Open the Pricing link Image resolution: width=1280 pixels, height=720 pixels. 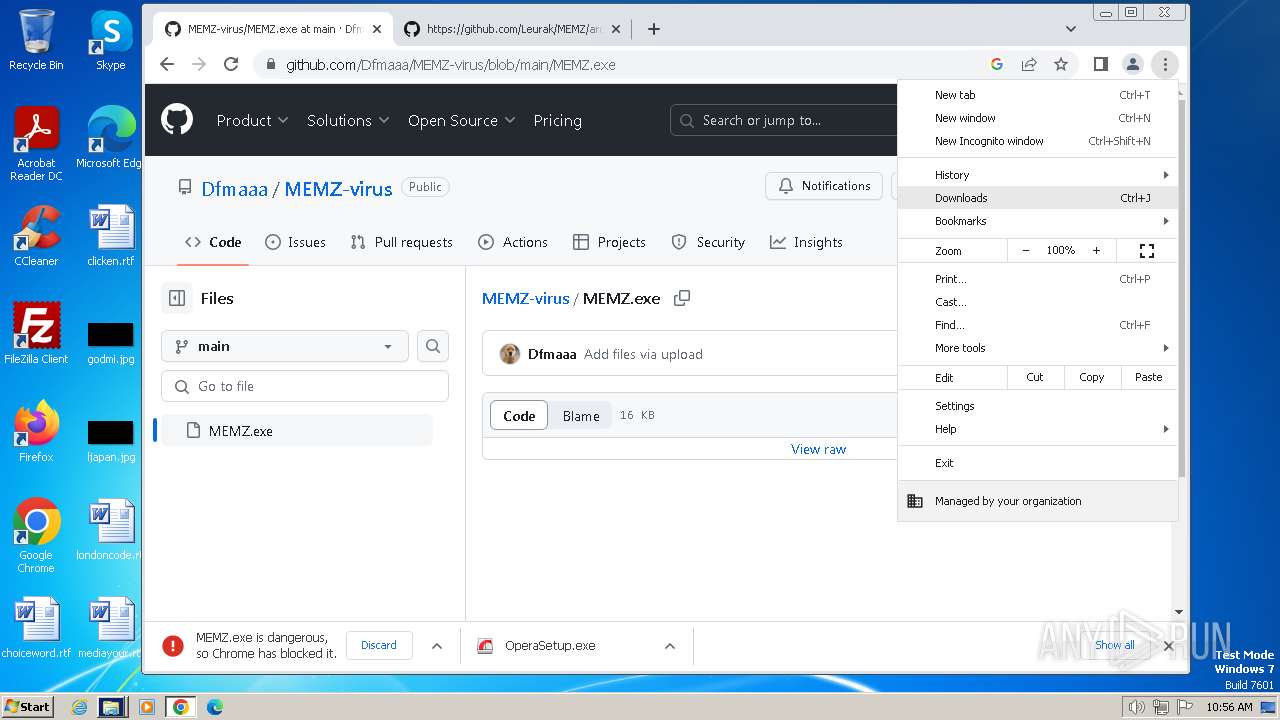(x=557, y=120)
